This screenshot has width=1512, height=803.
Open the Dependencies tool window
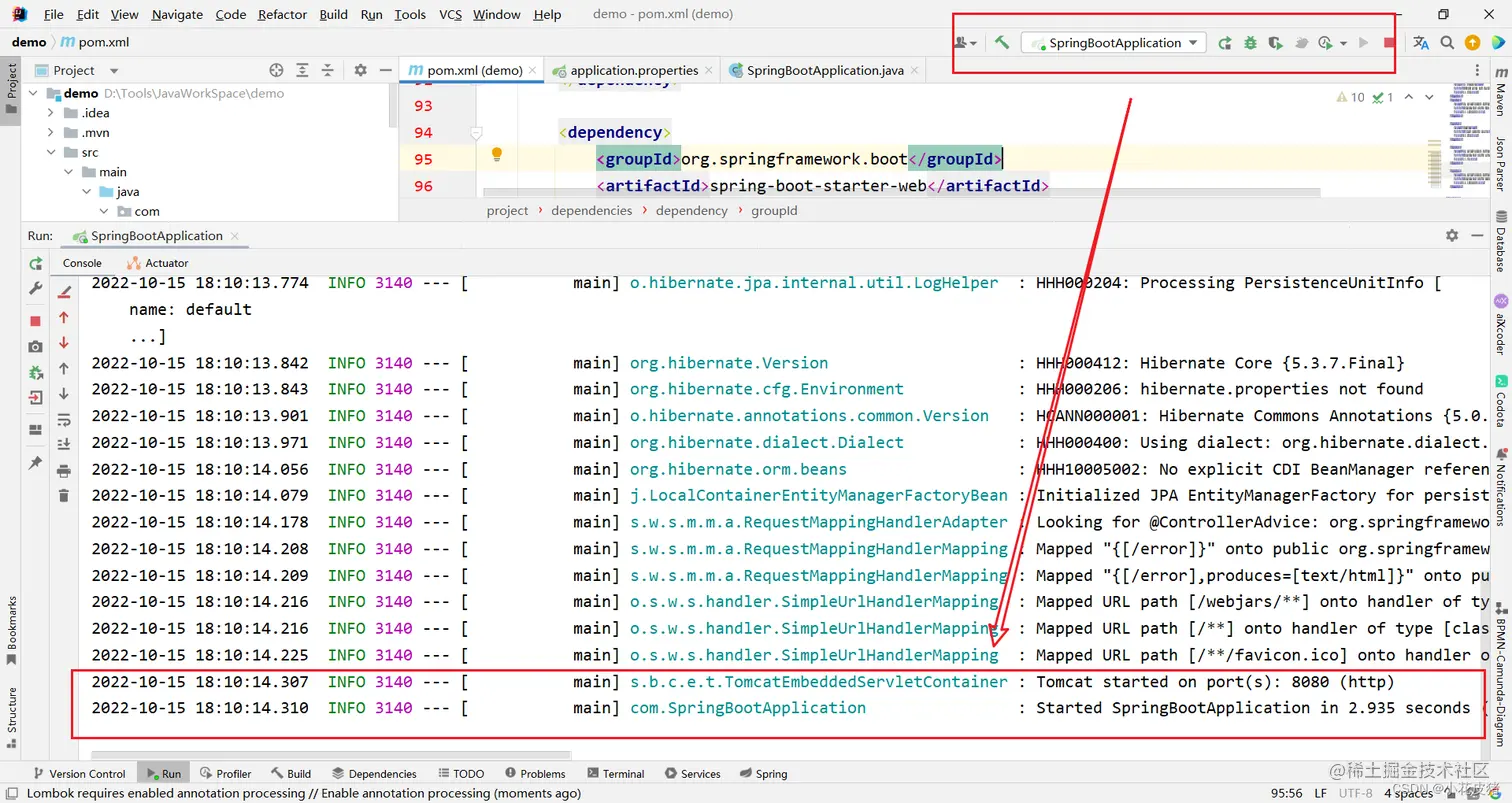(374, 773)
